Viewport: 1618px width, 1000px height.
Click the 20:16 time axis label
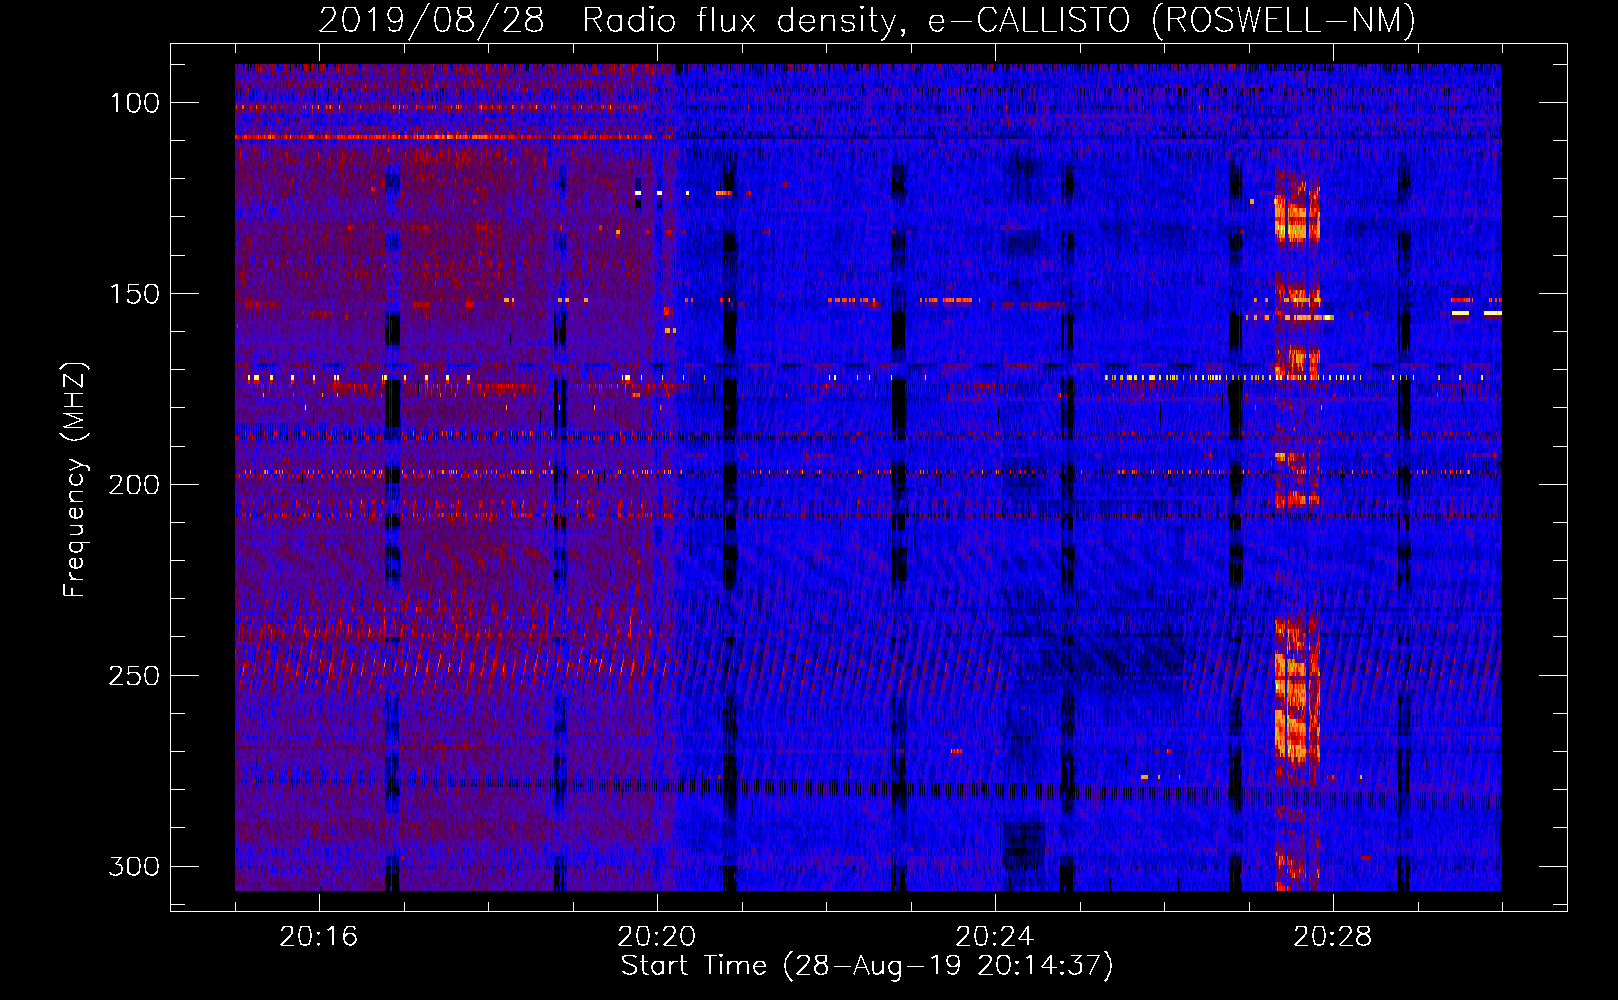click(x=318, y=937)
